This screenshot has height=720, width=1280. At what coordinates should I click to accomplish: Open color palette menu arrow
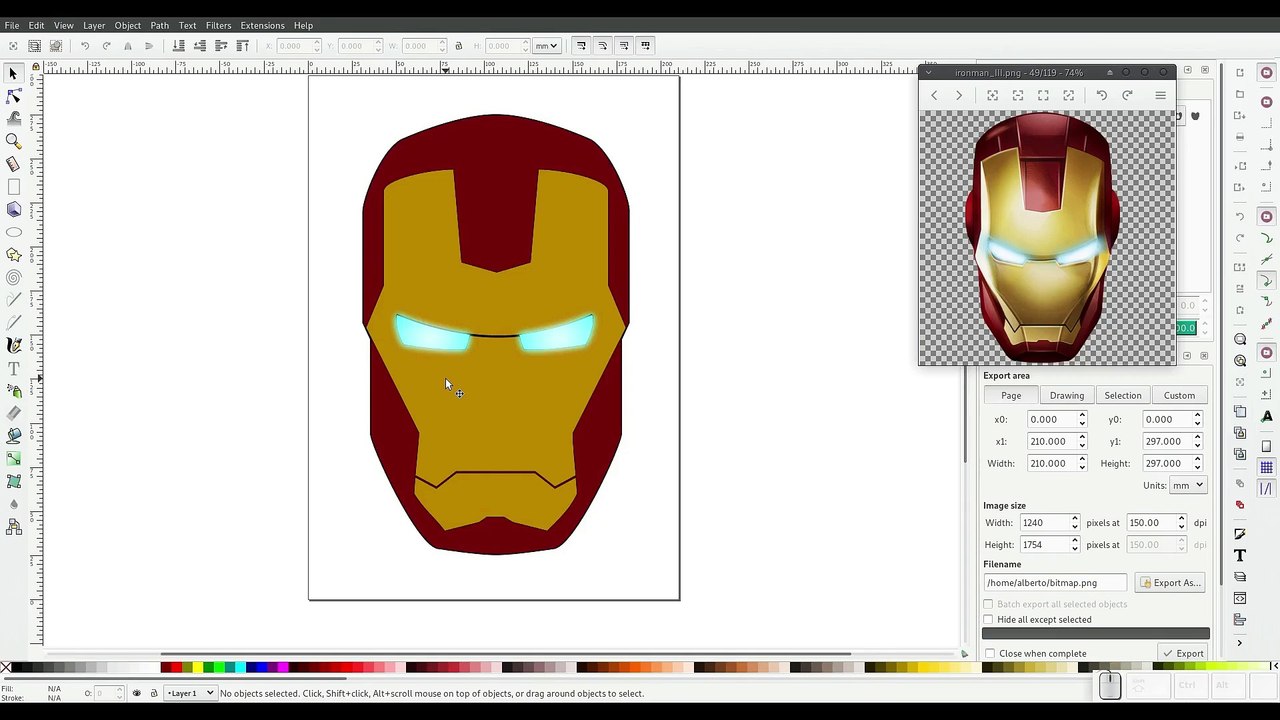[1274, 667]
